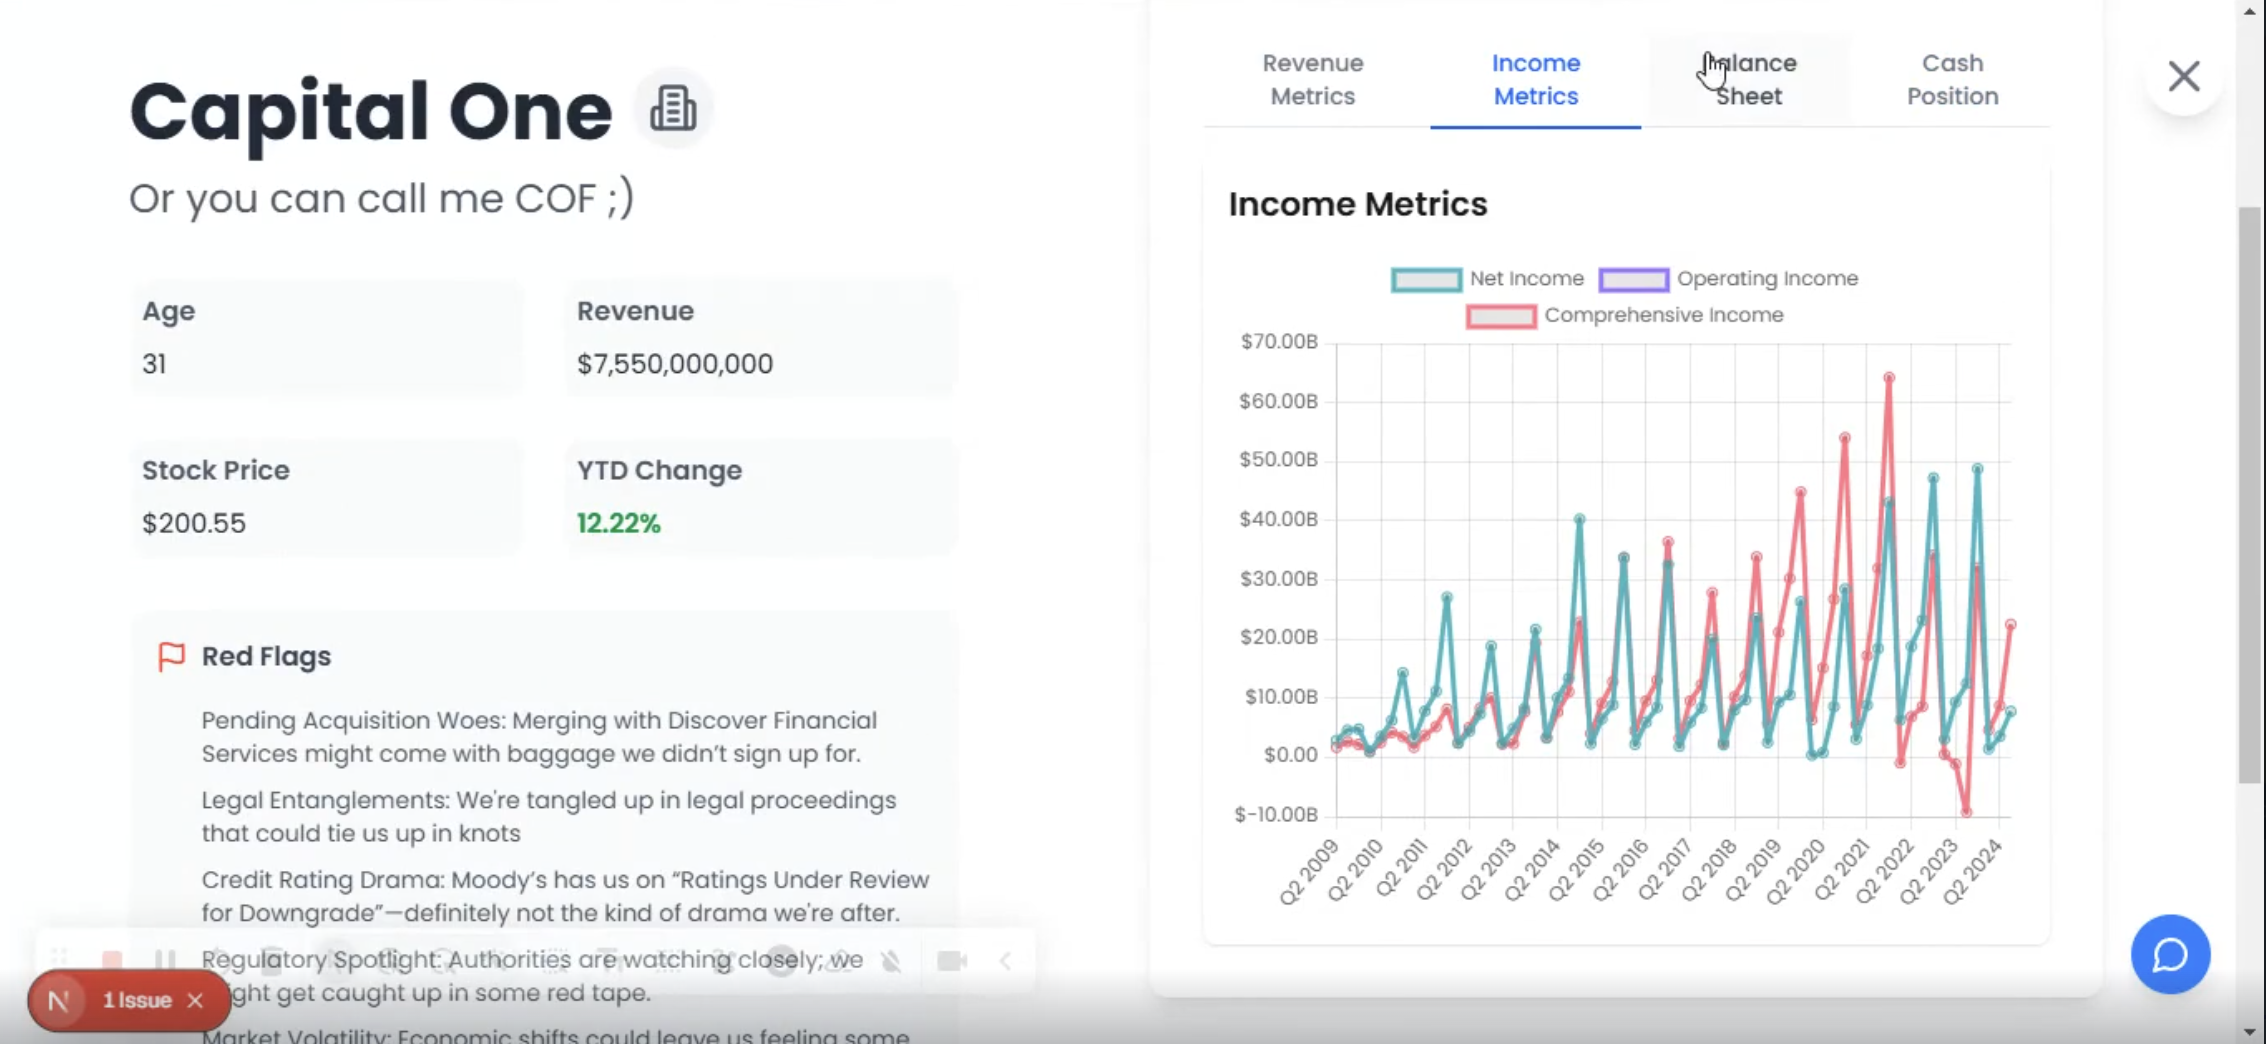The width and height of the screenshot is (2266, 1044).
Task: Click the Age label
Action: (168, 311)
